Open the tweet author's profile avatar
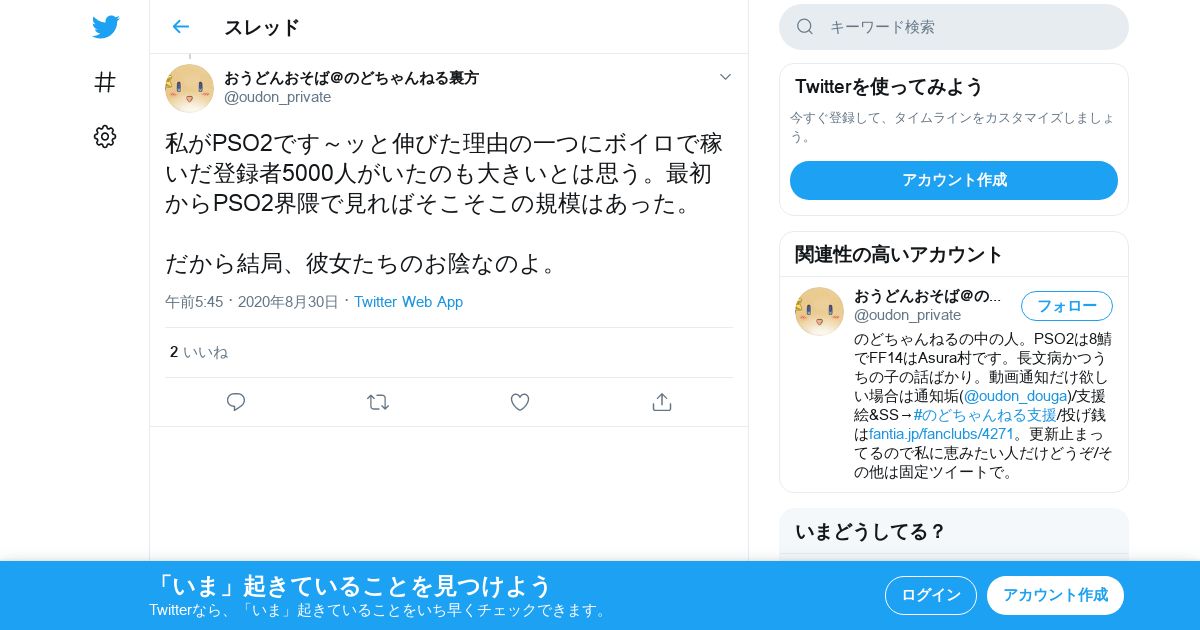The height and width of the screenshot is (630, 1200). [x=189, y=88]
